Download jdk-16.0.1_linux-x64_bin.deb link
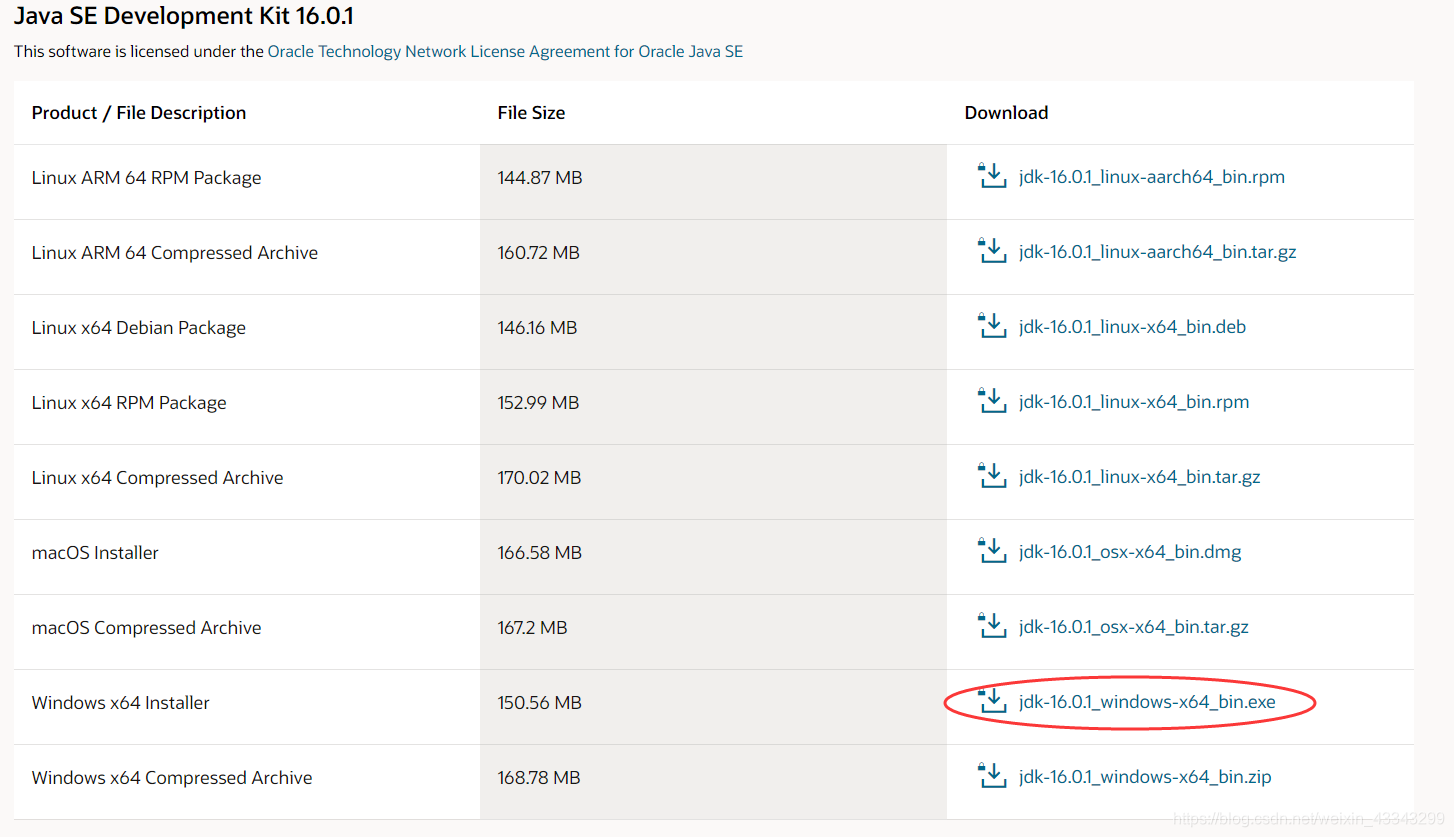1454x837 pixels. pos(1132,327)
